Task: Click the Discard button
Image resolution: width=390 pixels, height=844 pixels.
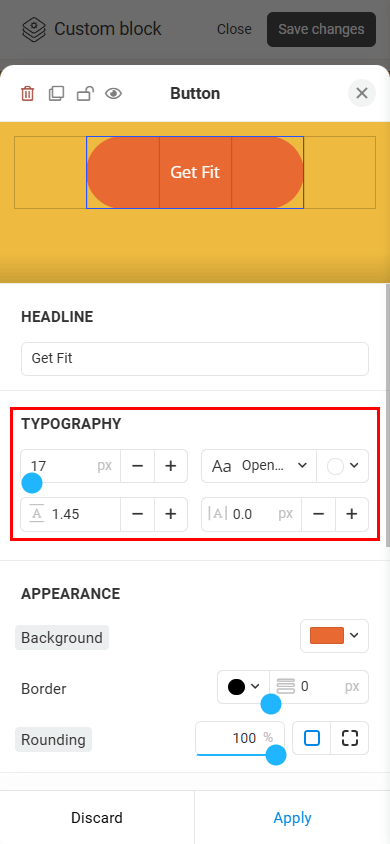Action: 97,818
